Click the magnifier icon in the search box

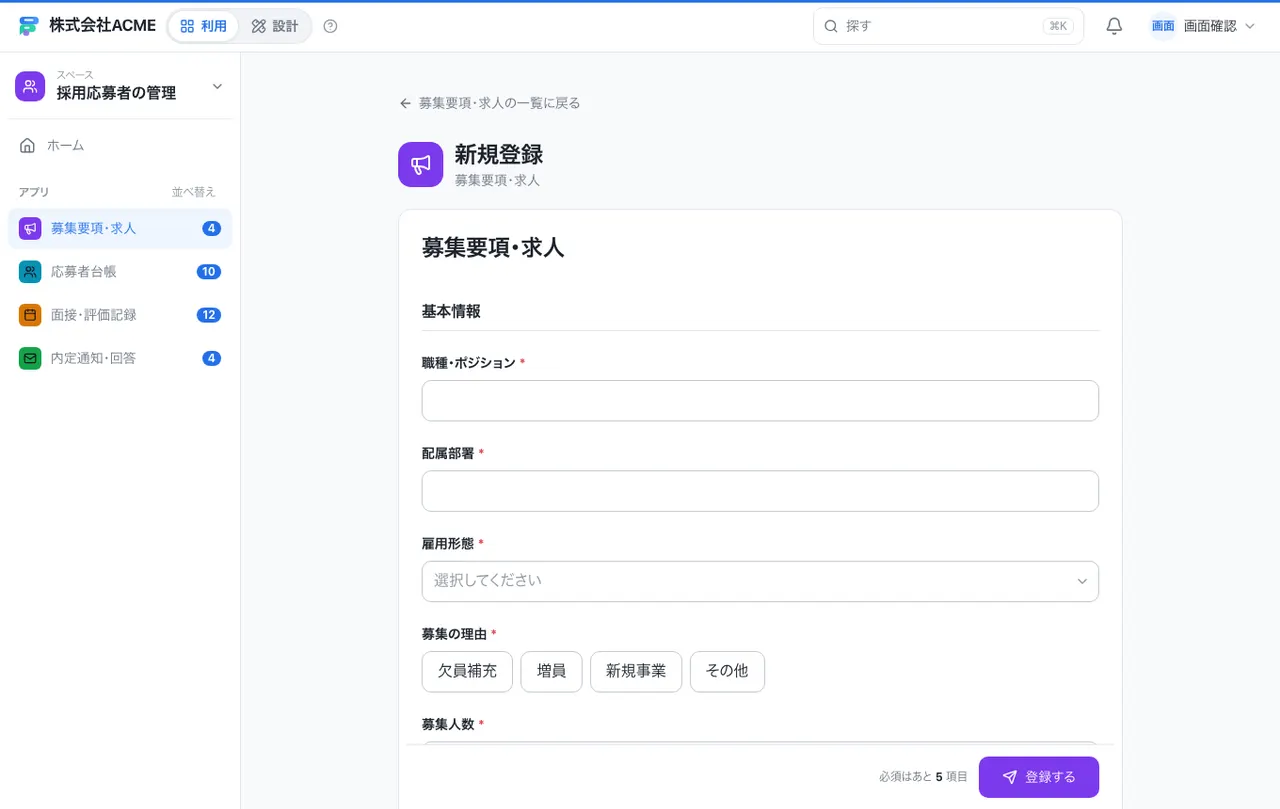831,26
